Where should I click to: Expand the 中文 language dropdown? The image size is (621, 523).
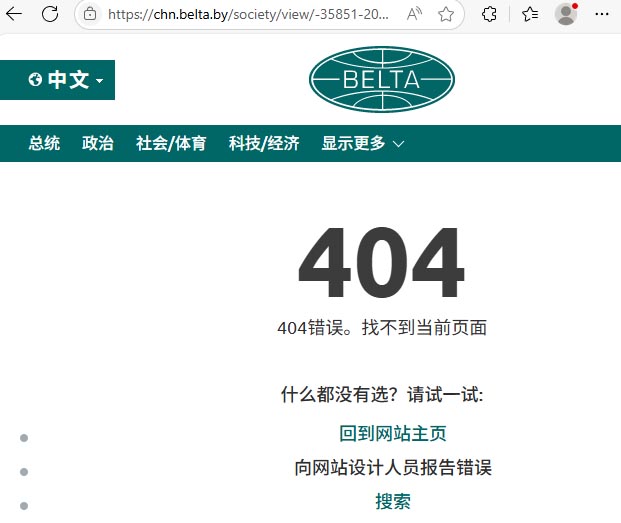66,80
